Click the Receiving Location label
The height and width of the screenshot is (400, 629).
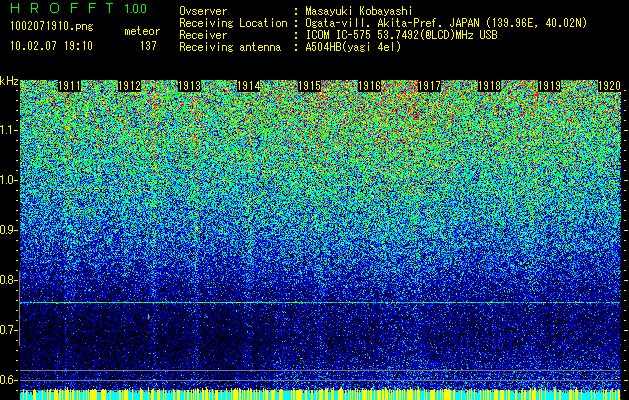pyautogui.click(x=233, y=23)
